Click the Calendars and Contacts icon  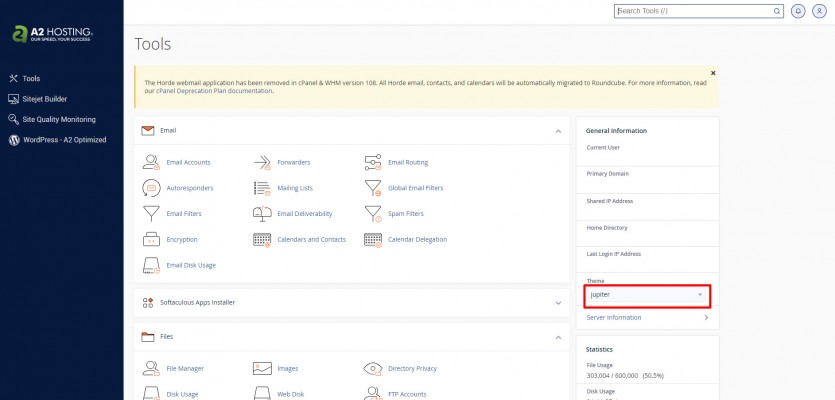(x=262, y=240)
